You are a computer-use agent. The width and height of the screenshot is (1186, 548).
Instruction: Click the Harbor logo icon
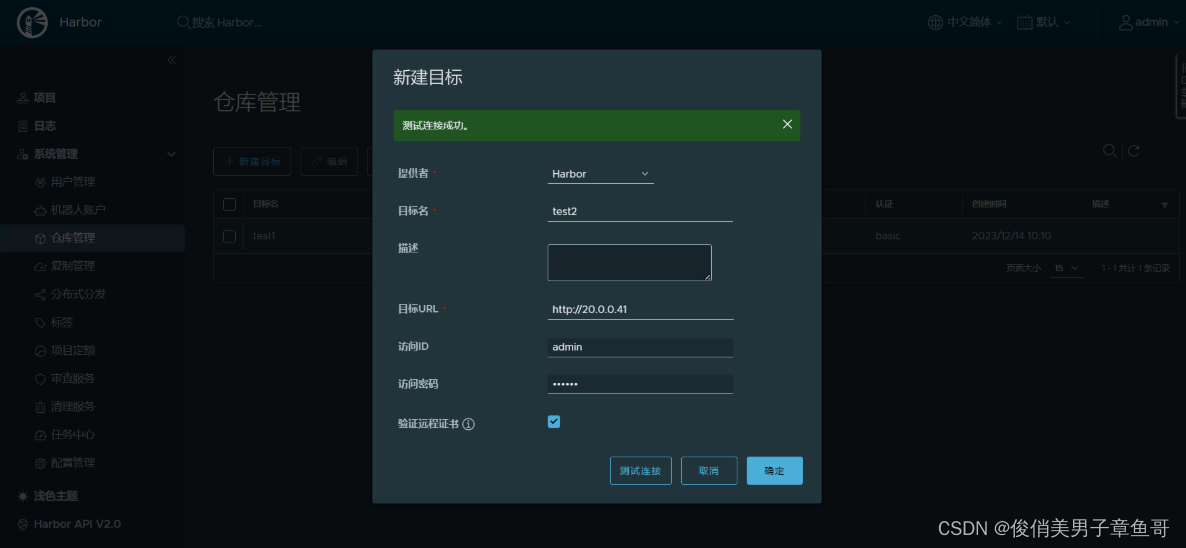[32, 22]
